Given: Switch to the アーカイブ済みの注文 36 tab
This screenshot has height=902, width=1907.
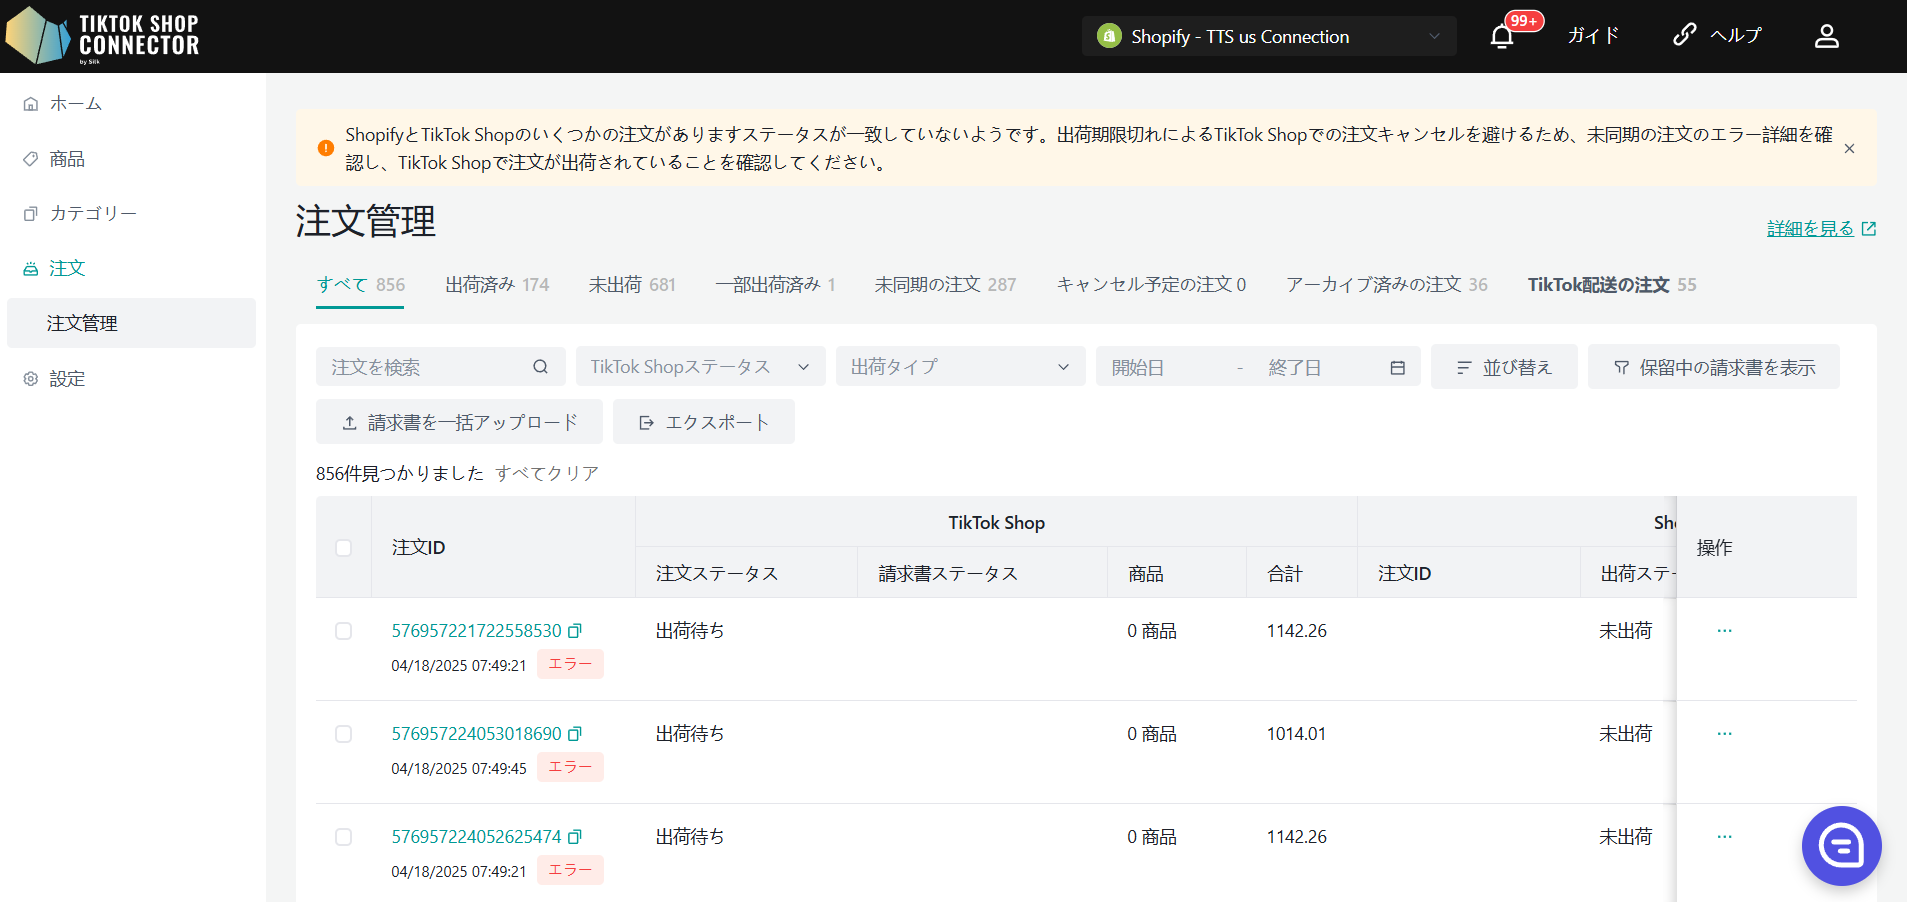Looking at the screenshot, I should coord(1387,285).
